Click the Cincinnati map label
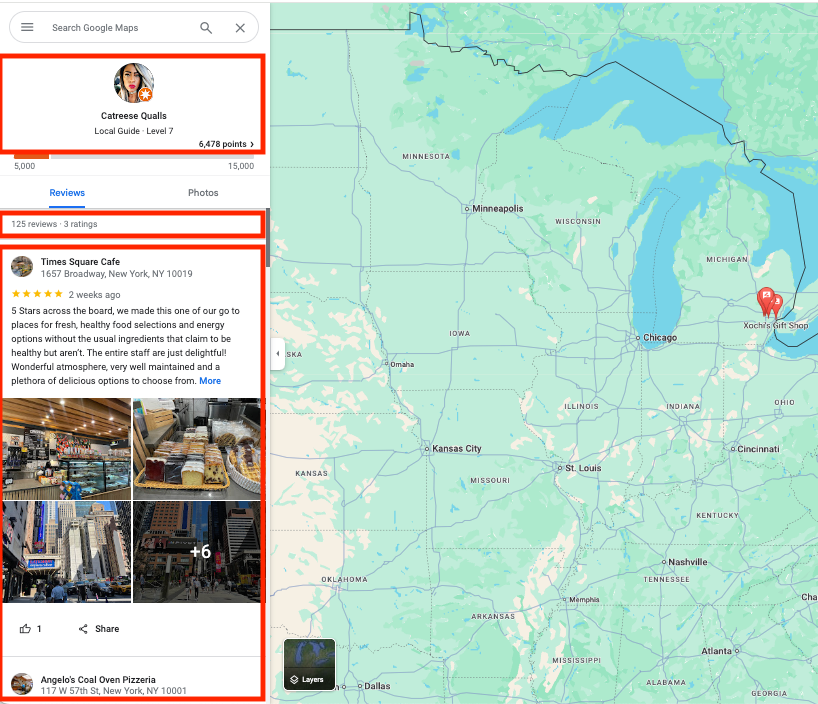The width and height of the screenshot is (818, 704). point(758,449)
